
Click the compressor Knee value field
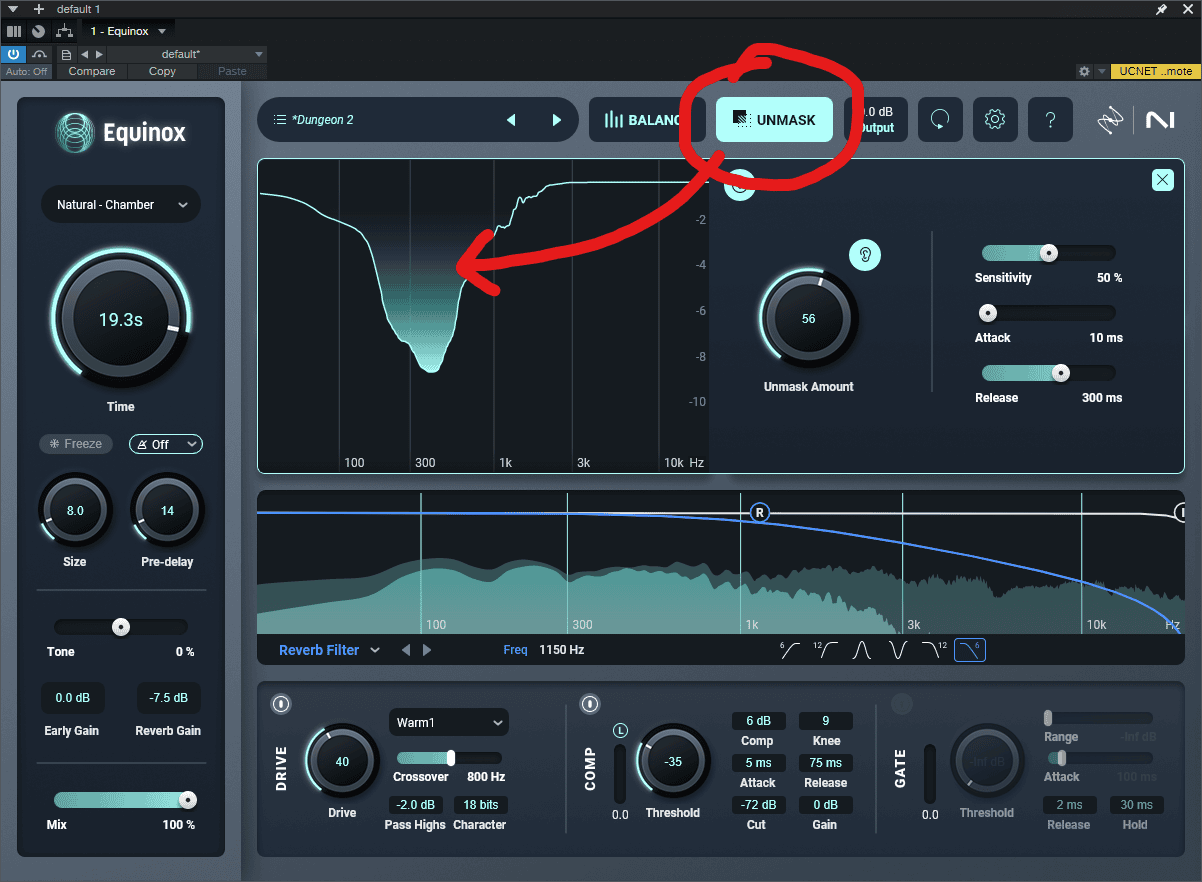coord(825,721)
